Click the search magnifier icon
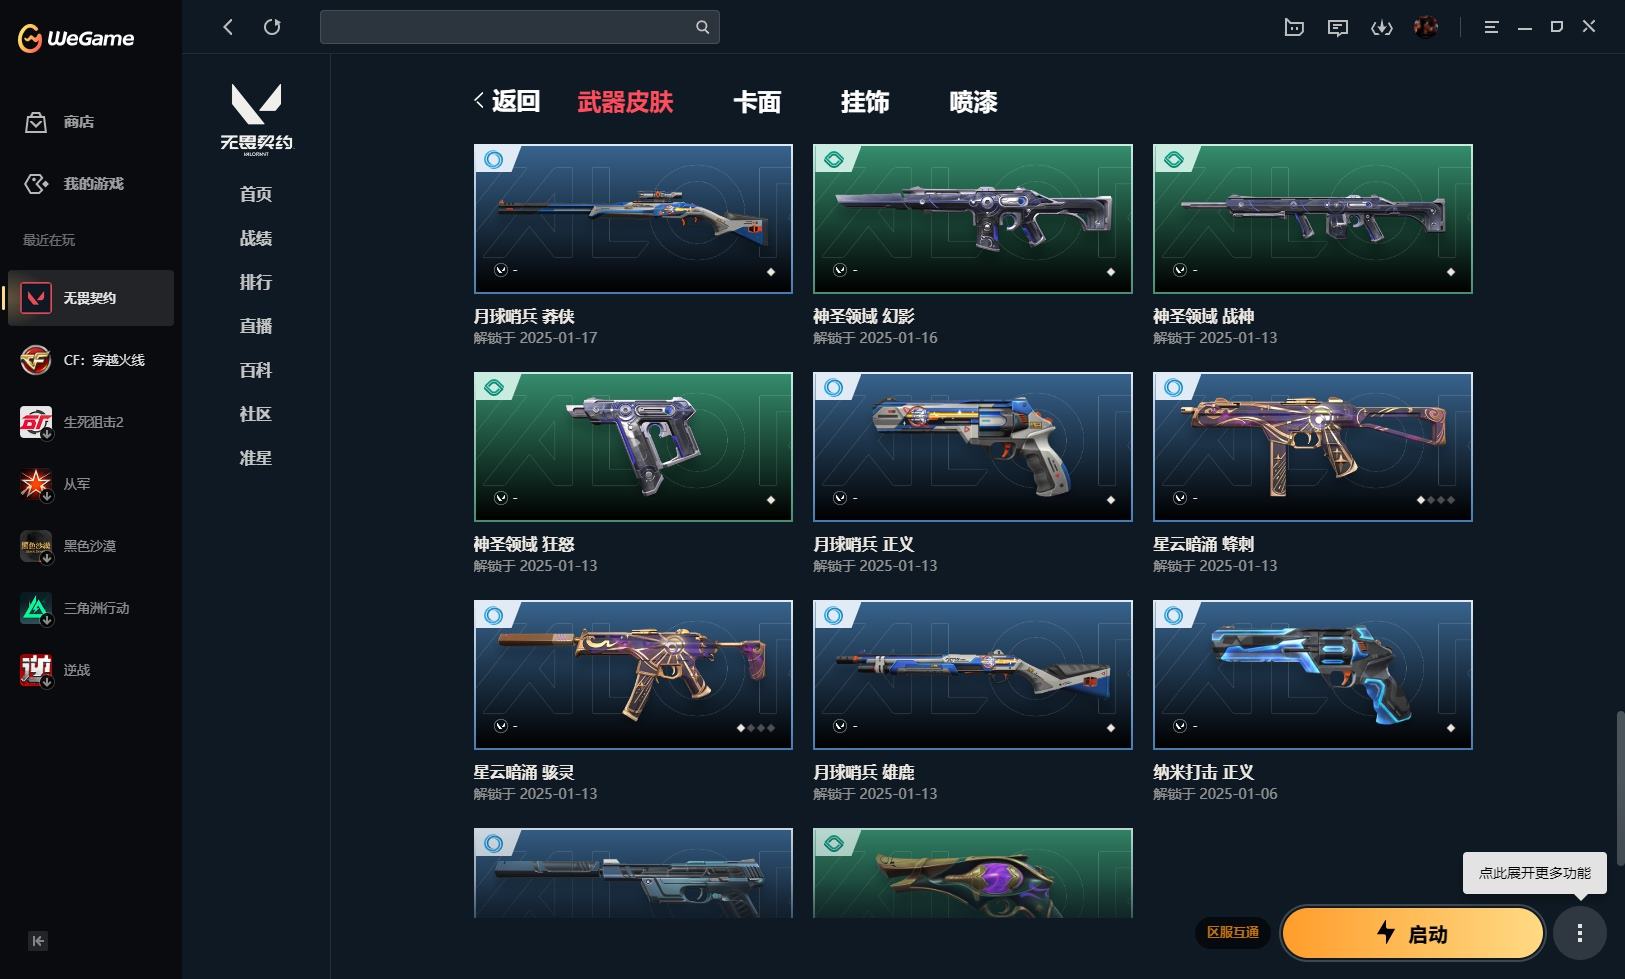 click(x=702, y=27)
